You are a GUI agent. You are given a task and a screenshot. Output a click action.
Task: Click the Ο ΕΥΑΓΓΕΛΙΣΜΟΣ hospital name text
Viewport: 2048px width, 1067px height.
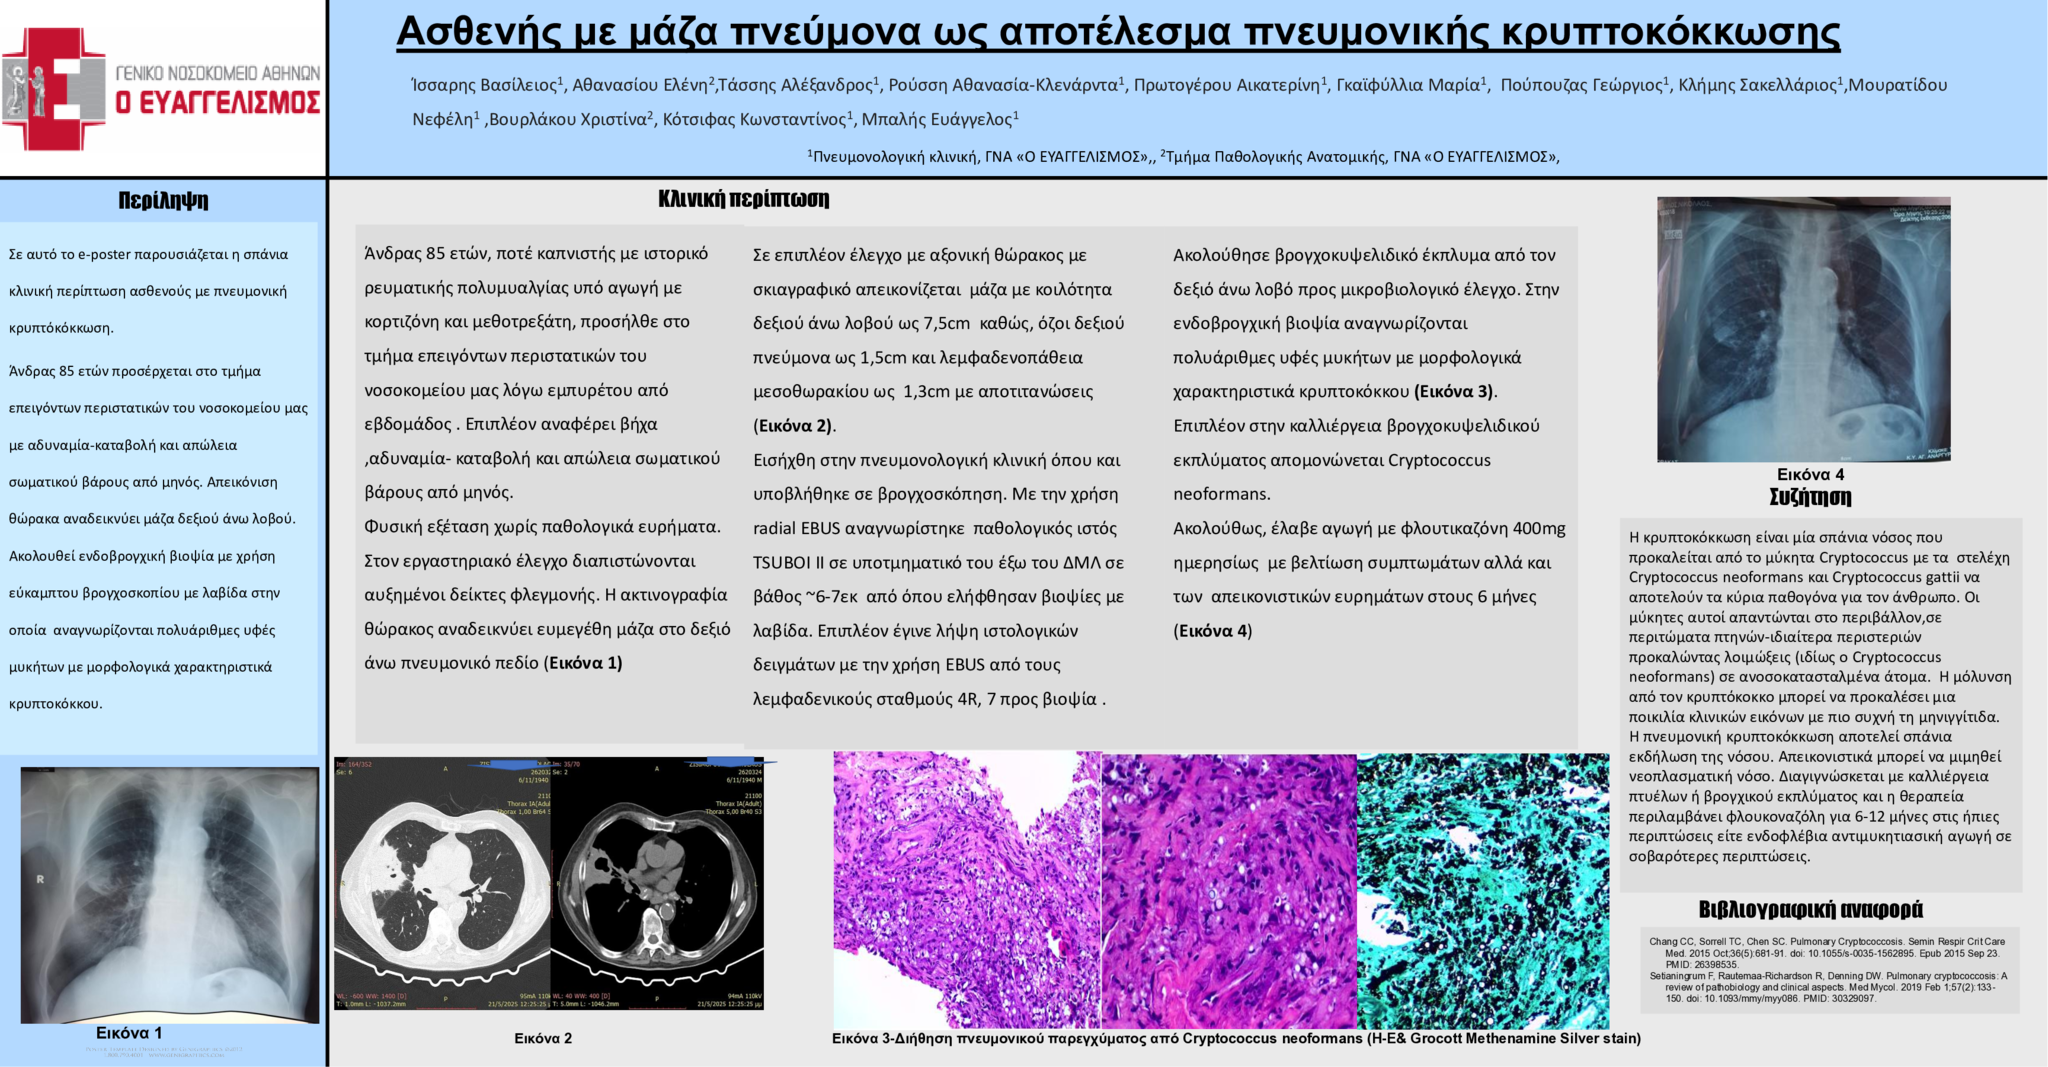click(x=218, y=103)
